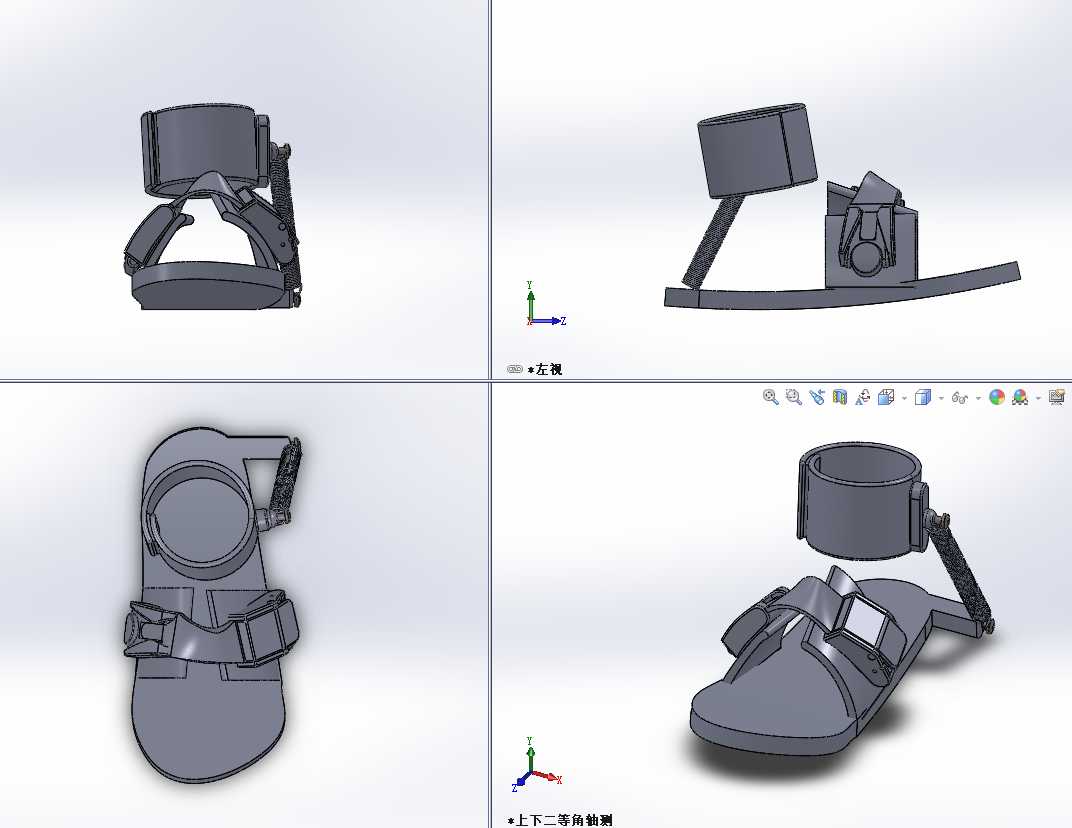Viewport: 1072px width, 828px height.
Task: Expand the Hide/Show Items dropdown arrow
Action: 977,398
